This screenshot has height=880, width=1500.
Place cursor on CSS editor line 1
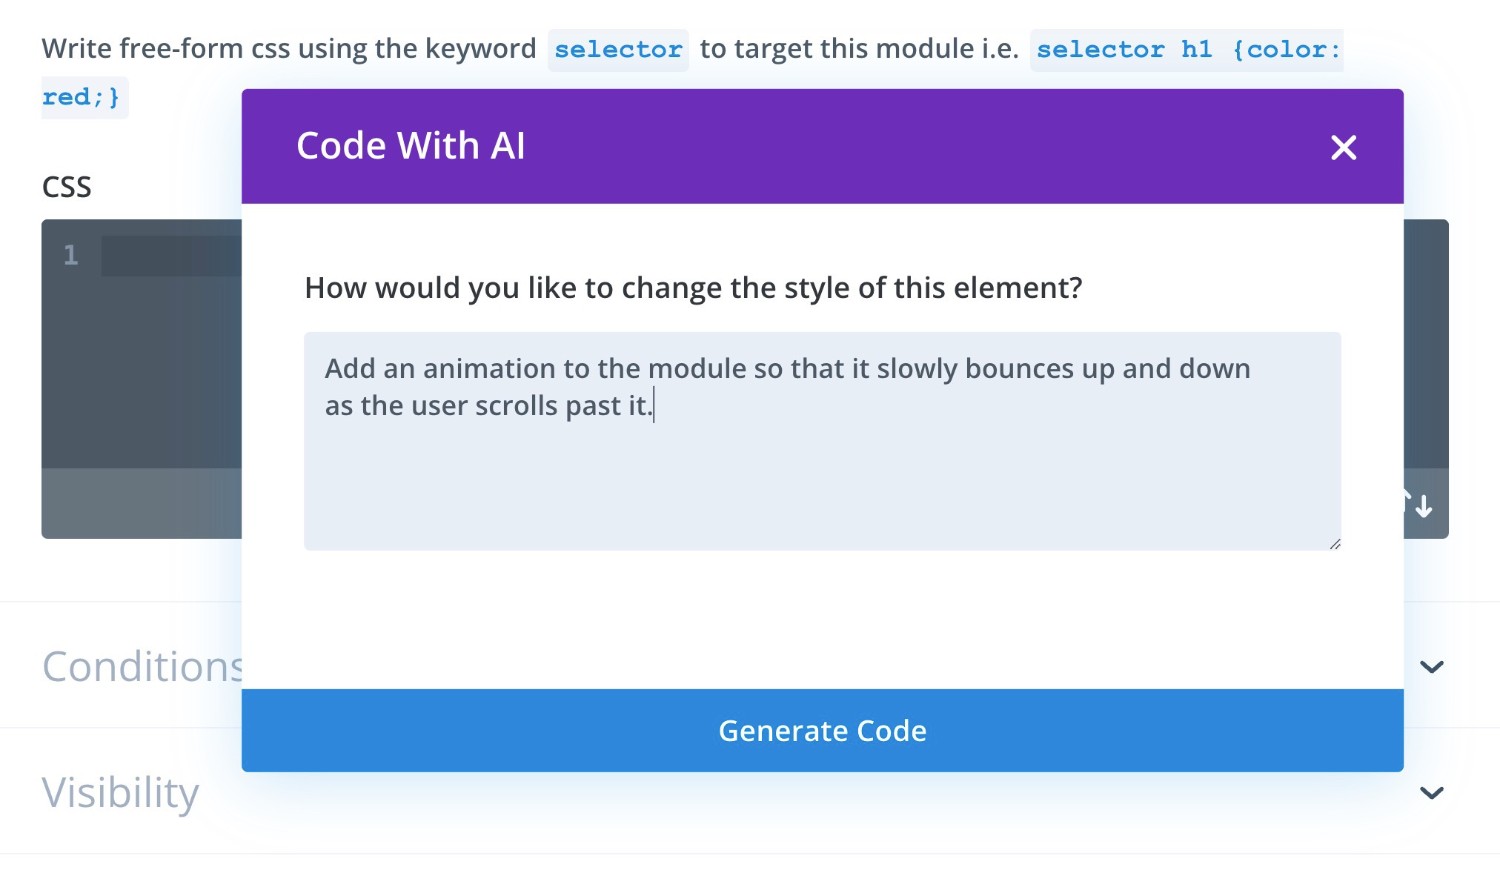click(x=170, y=257)
